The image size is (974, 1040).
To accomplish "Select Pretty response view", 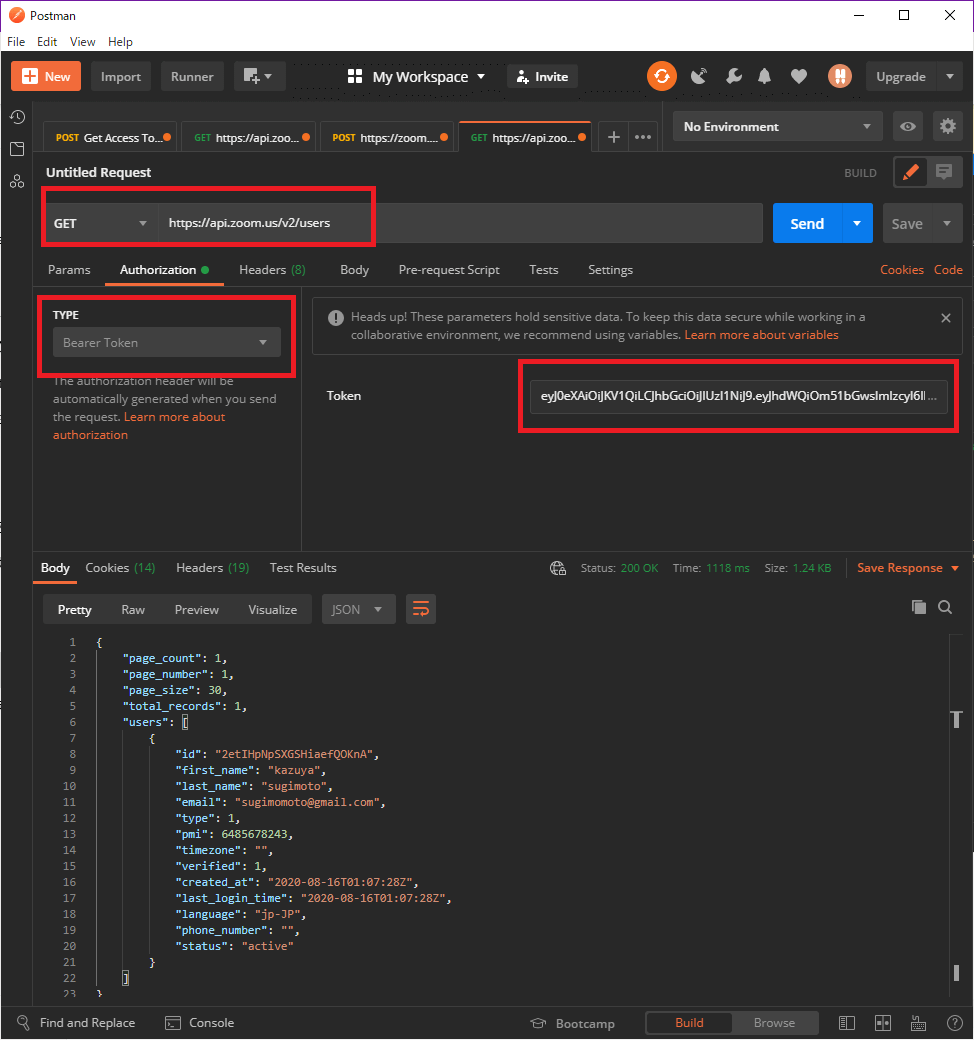I will [74, 610].
